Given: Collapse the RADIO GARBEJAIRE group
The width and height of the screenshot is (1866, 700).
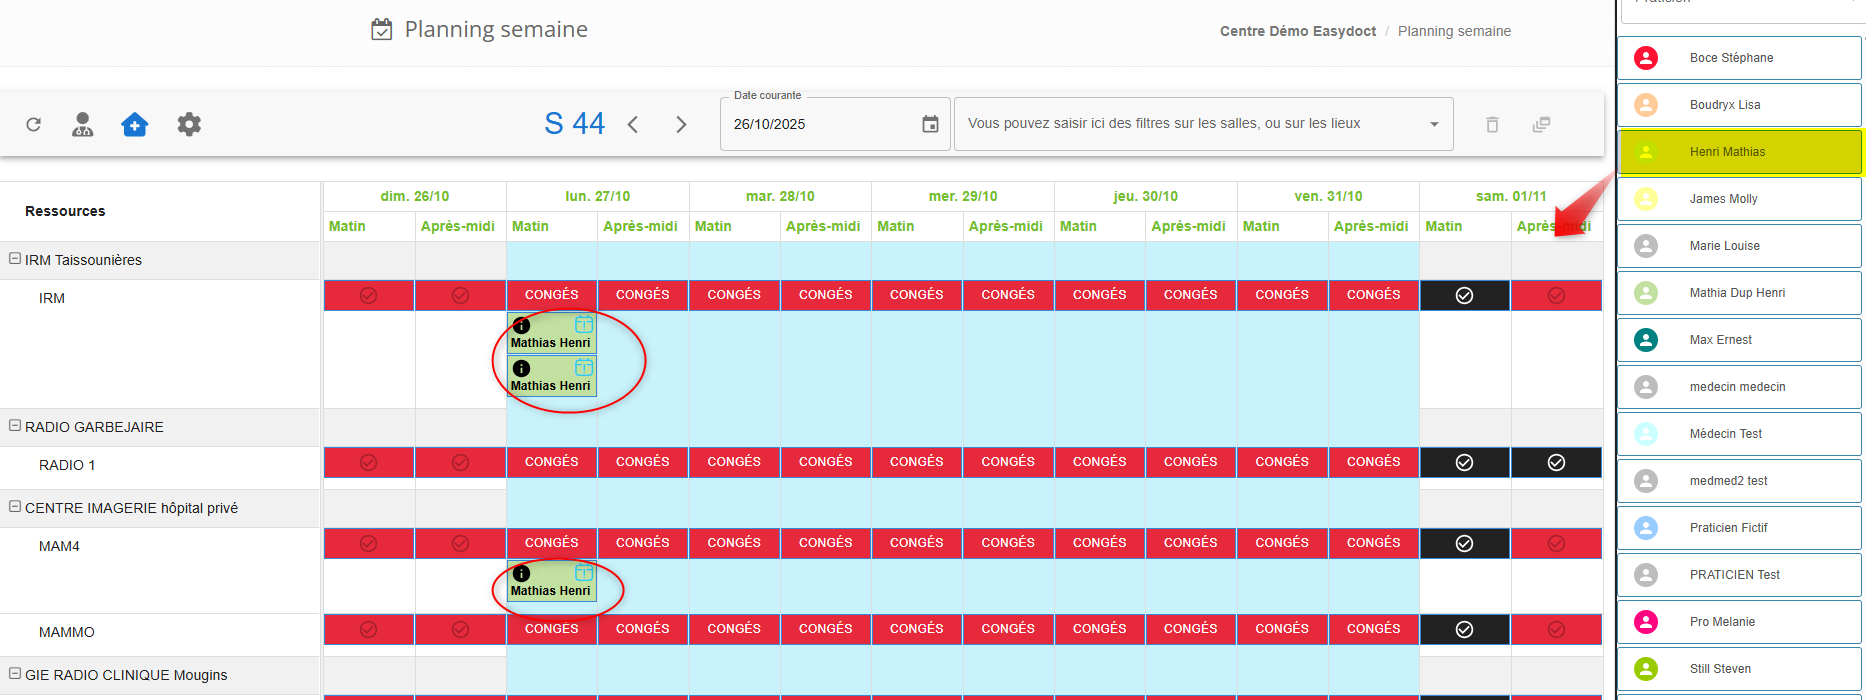Looking at the screenshot, I should point(15,426).
